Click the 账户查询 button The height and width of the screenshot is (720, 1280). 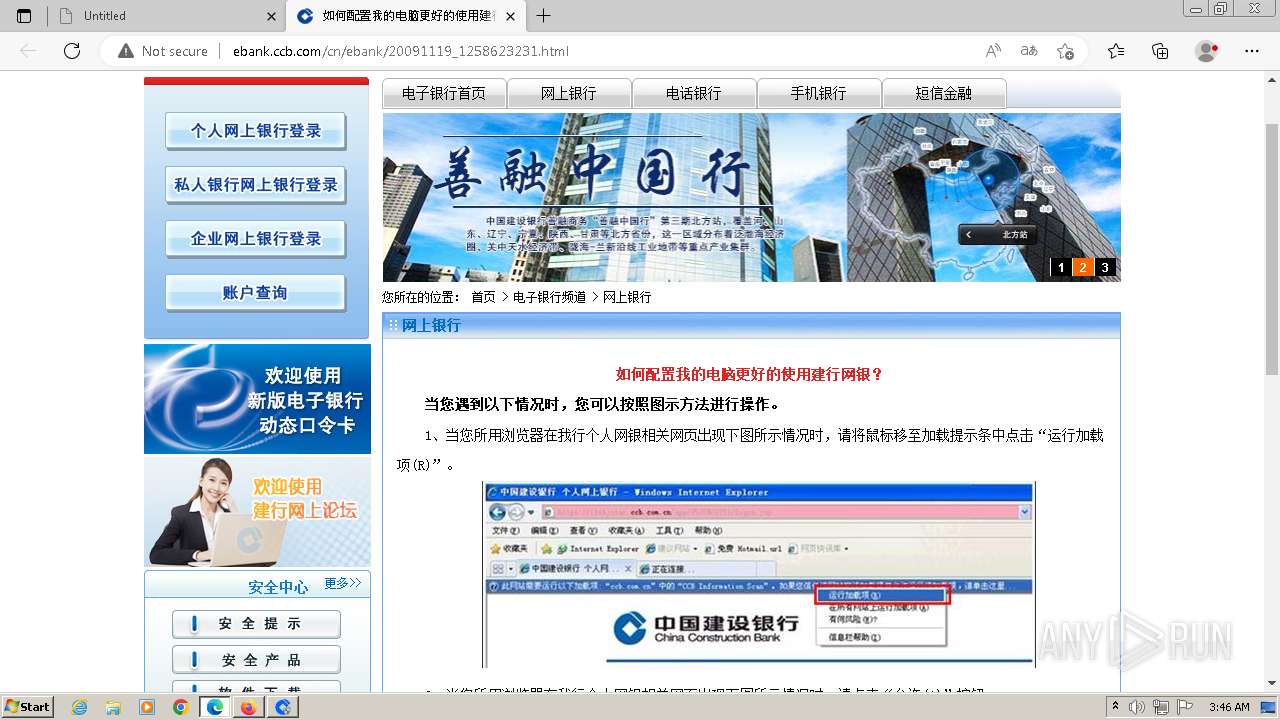tap(256, 293)
